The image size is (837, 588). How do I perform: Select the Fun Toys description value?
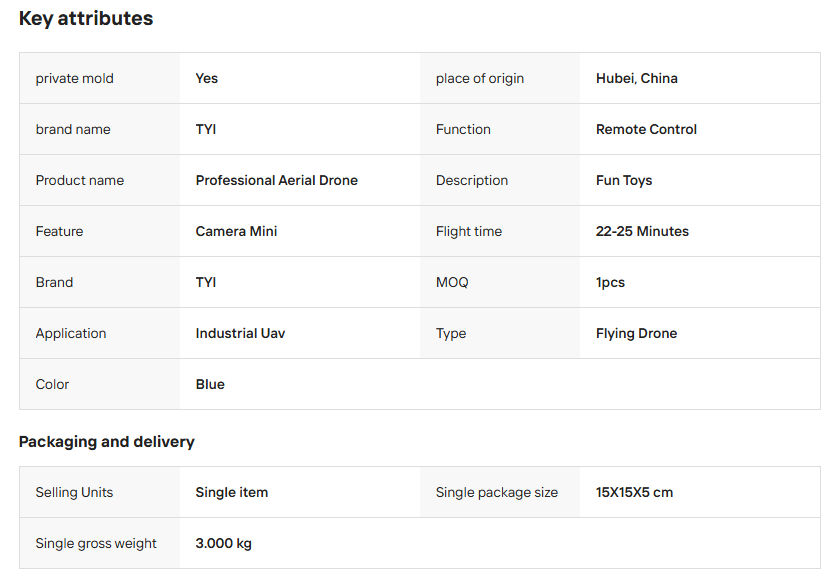pos(624,181)
